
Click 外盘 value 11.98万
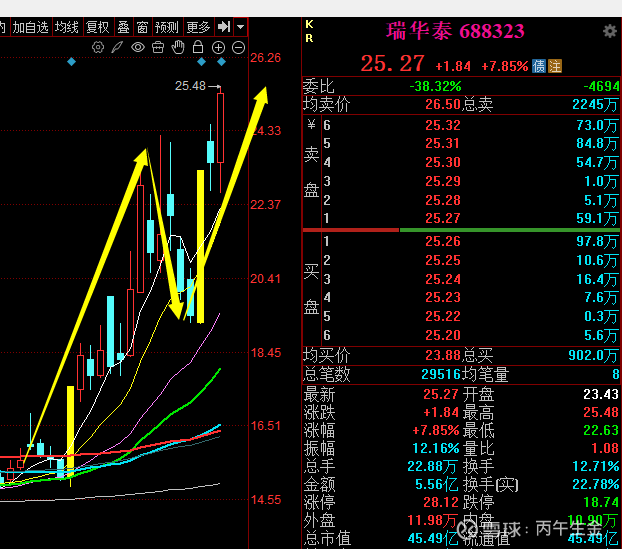pyautogui.click(x=432, y=520)
